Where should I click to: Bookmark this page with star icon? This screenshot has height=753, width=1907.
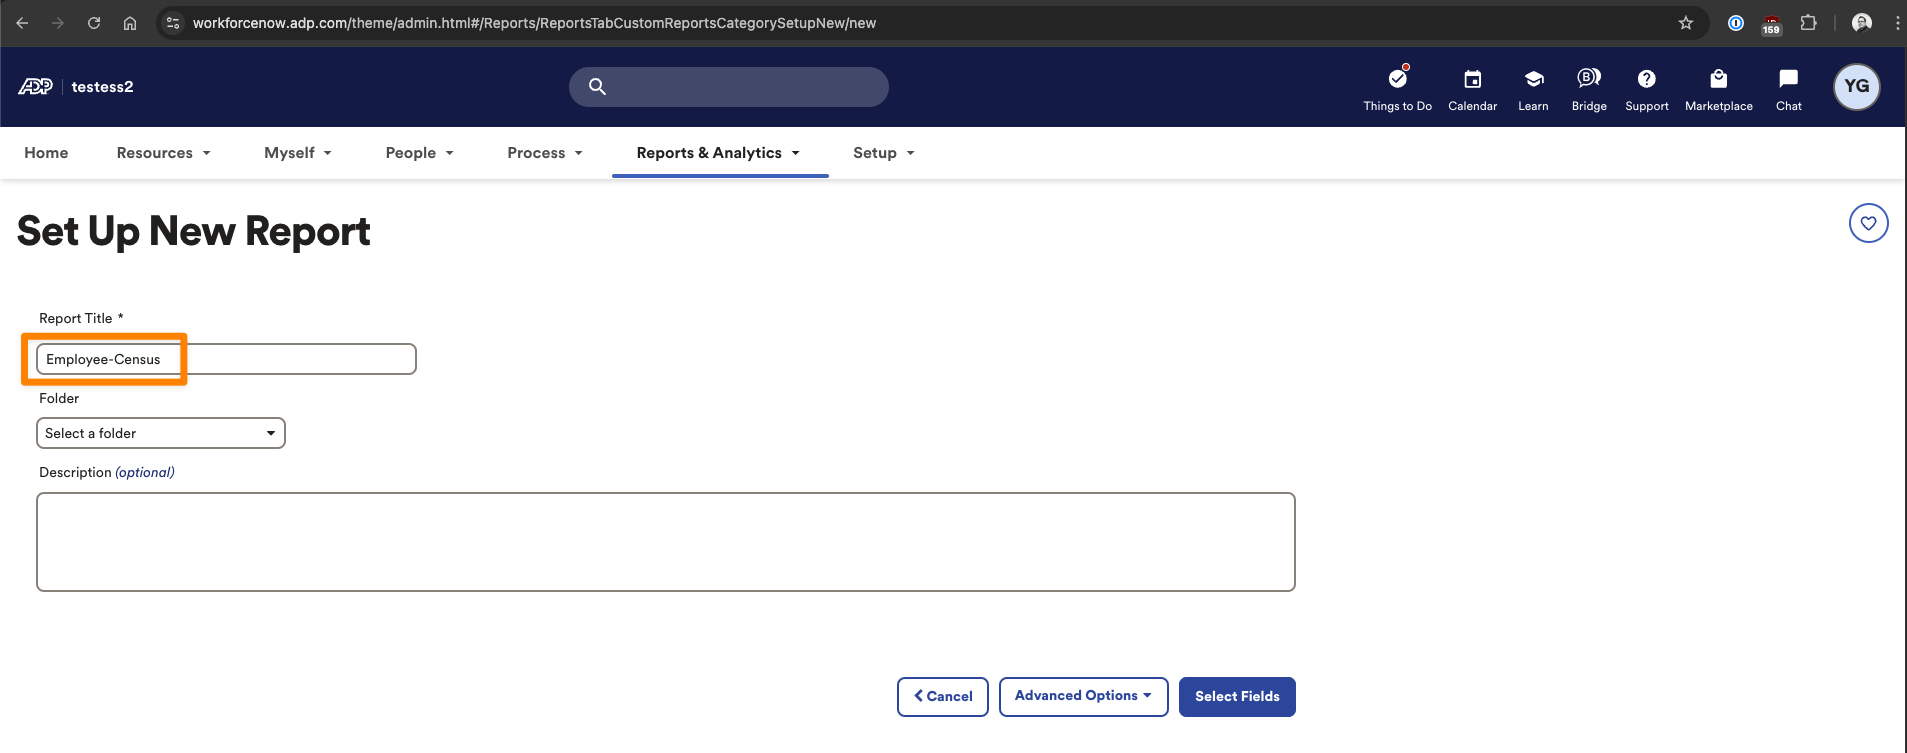pos(1686,23)
